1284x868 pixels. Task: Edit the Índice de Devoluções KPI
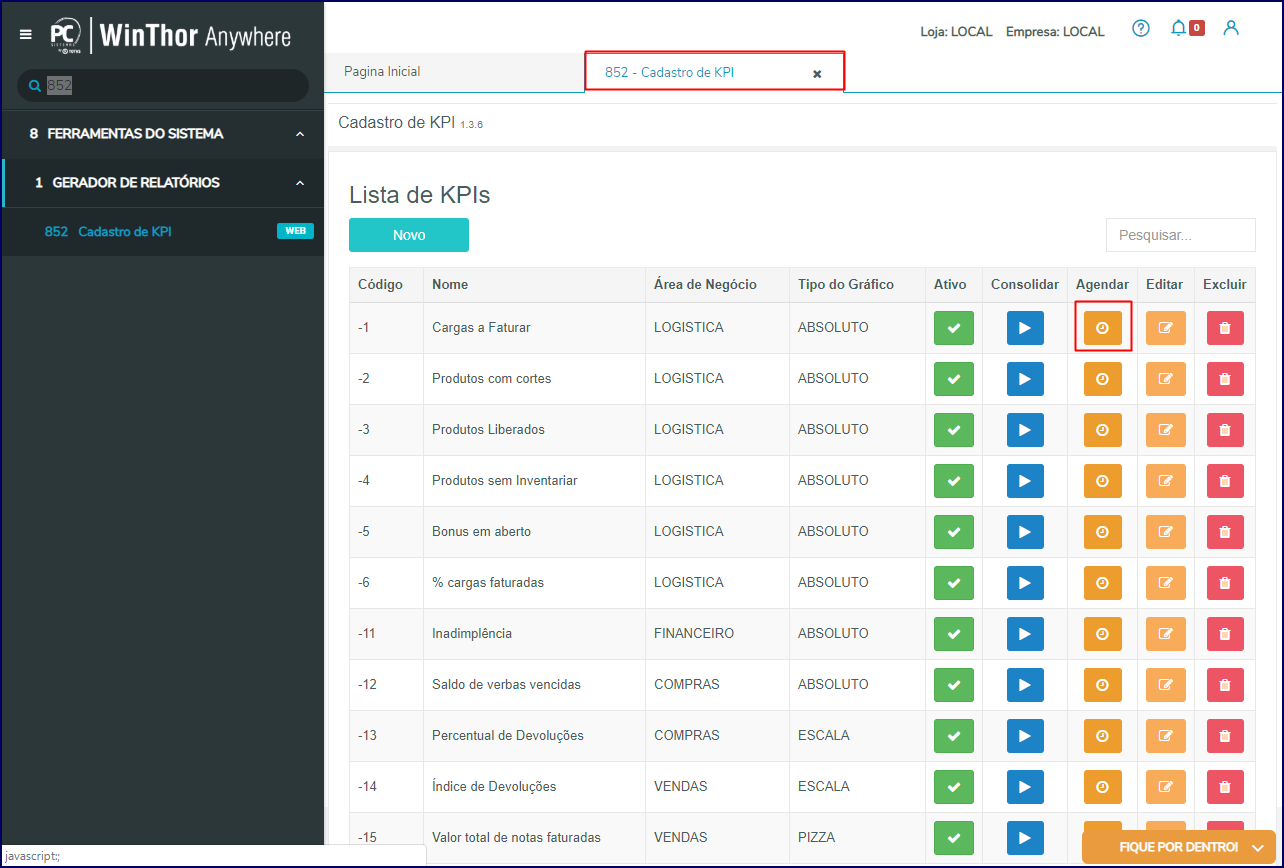(1166, 787)
